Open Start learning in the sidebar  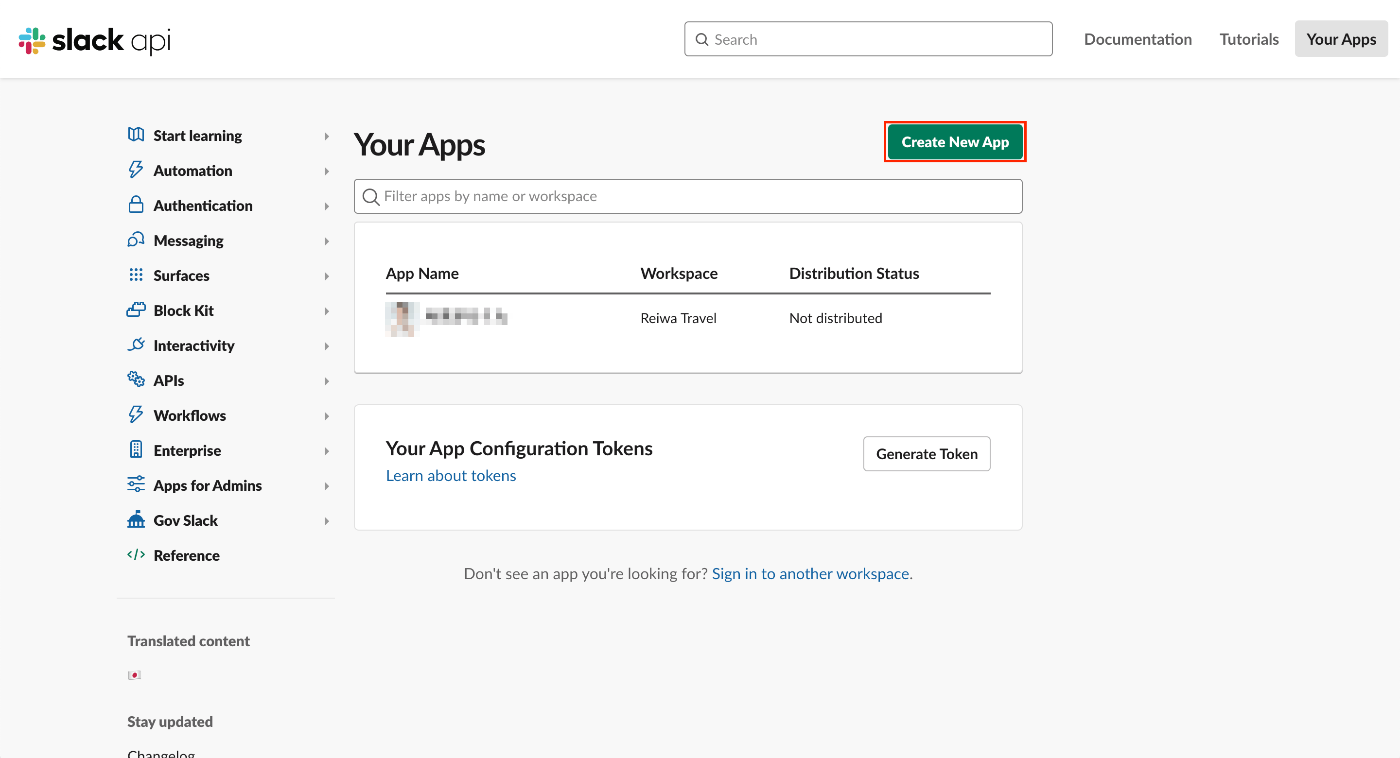tap(198, 135)
